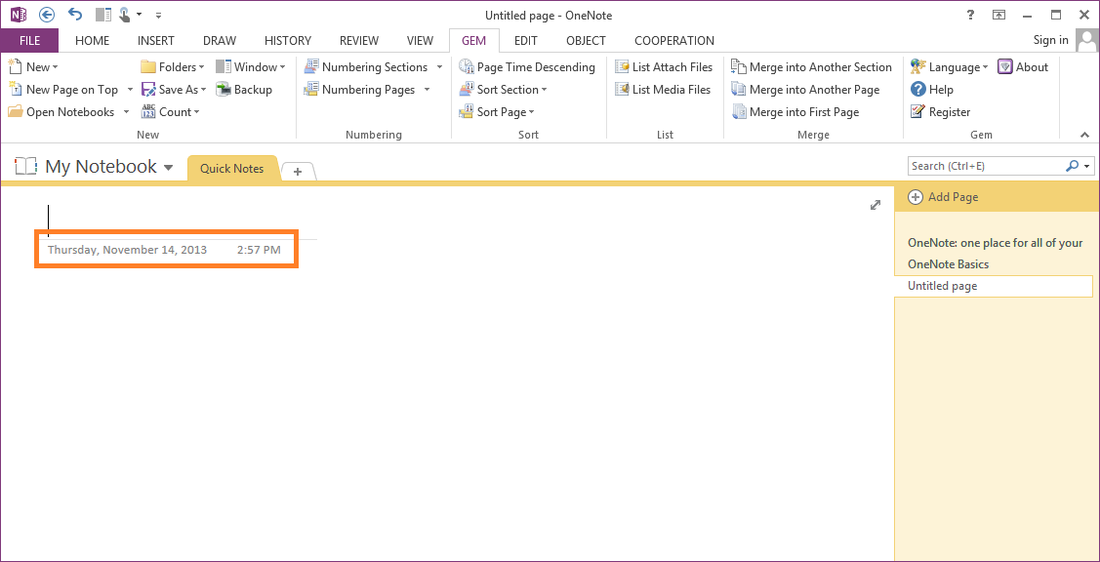Click Merge into First Page
This screenshot has height=562, width=1100.
[x=795, y=112]
